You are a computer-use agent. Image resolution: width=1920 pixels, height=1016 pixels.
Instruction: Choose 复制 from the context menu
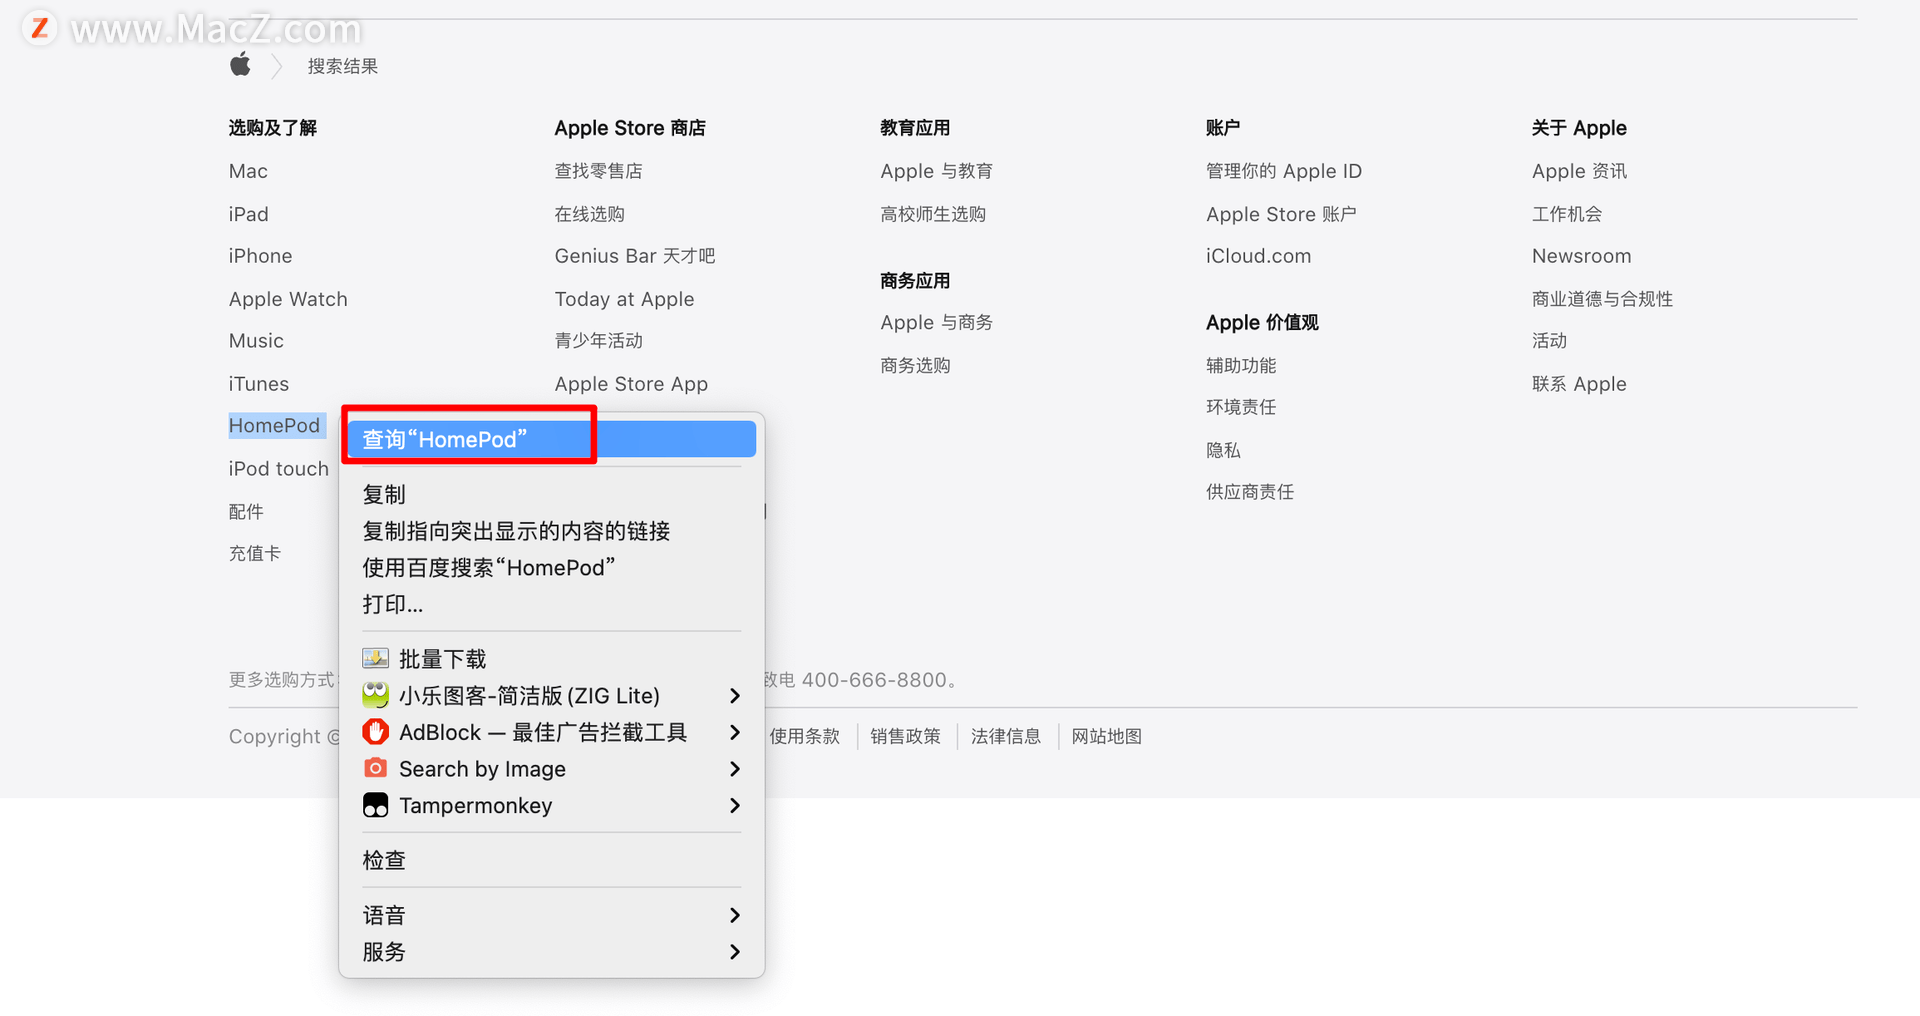click(552, 494)
